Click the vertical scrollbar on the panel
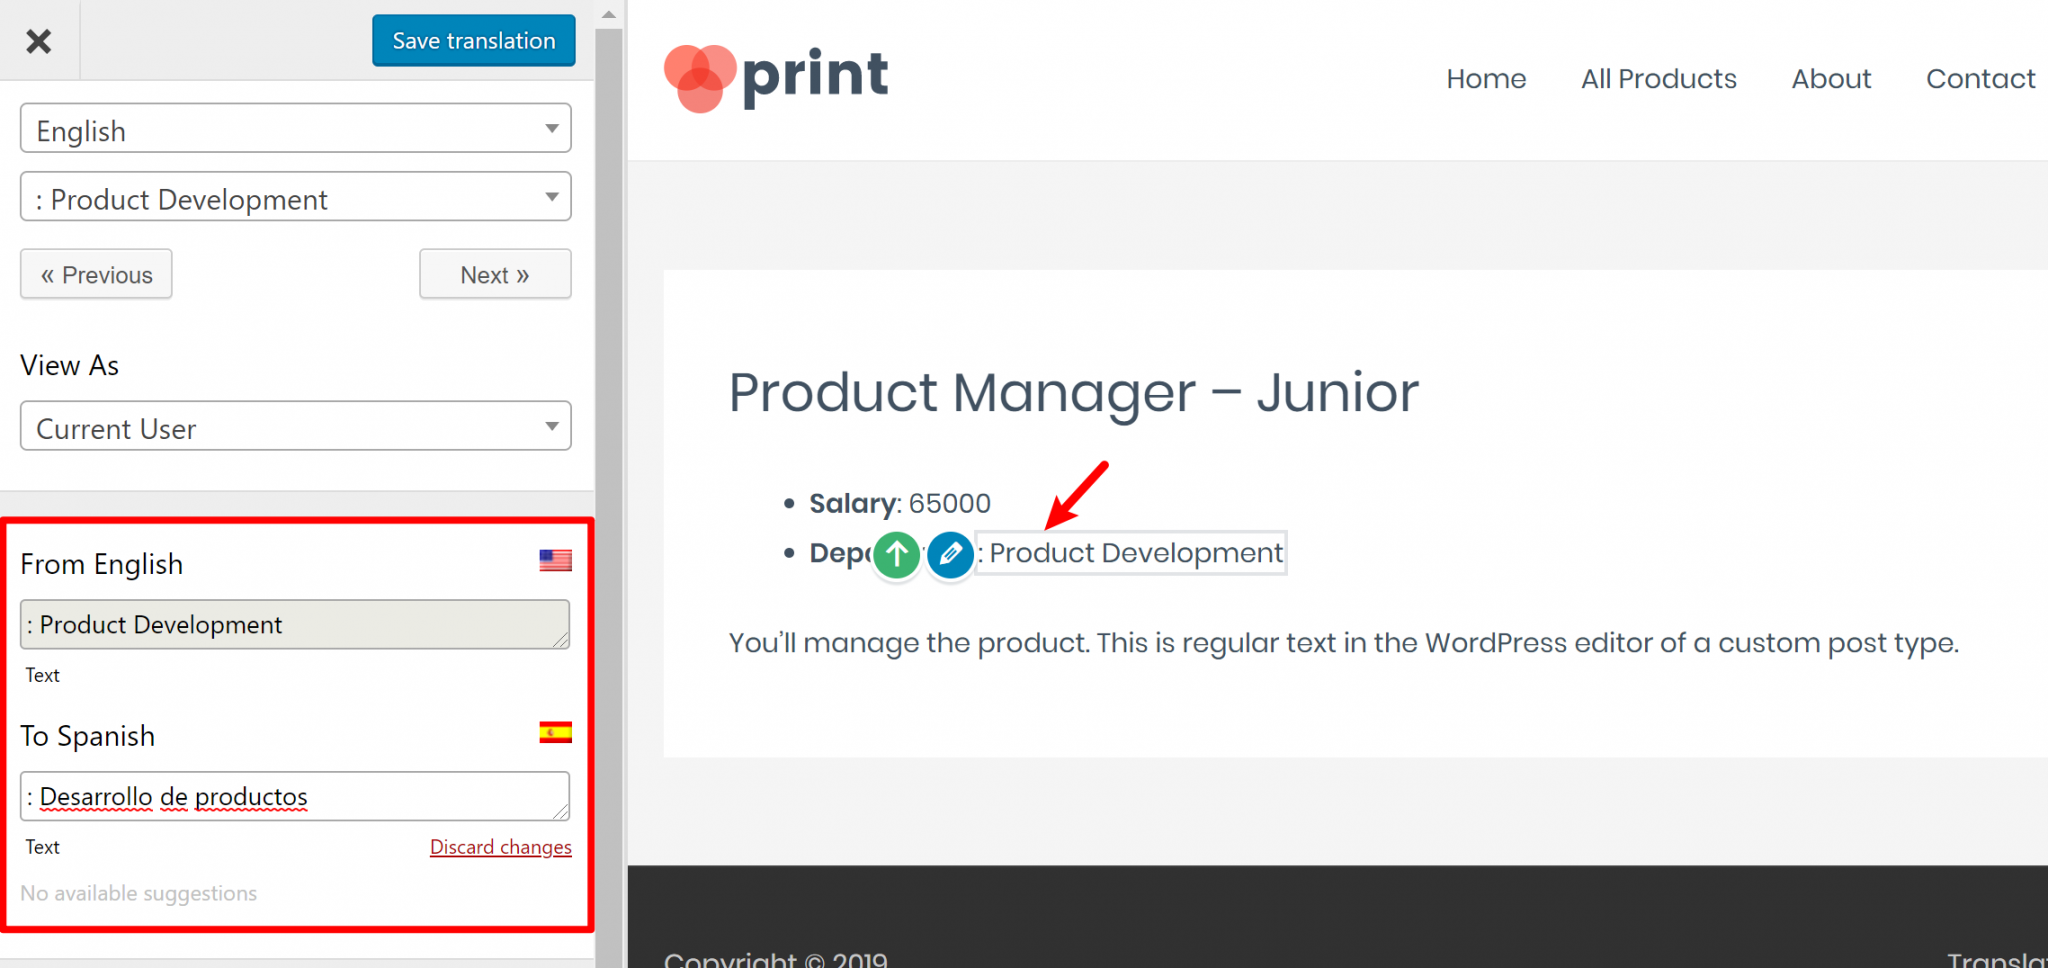 608,400
